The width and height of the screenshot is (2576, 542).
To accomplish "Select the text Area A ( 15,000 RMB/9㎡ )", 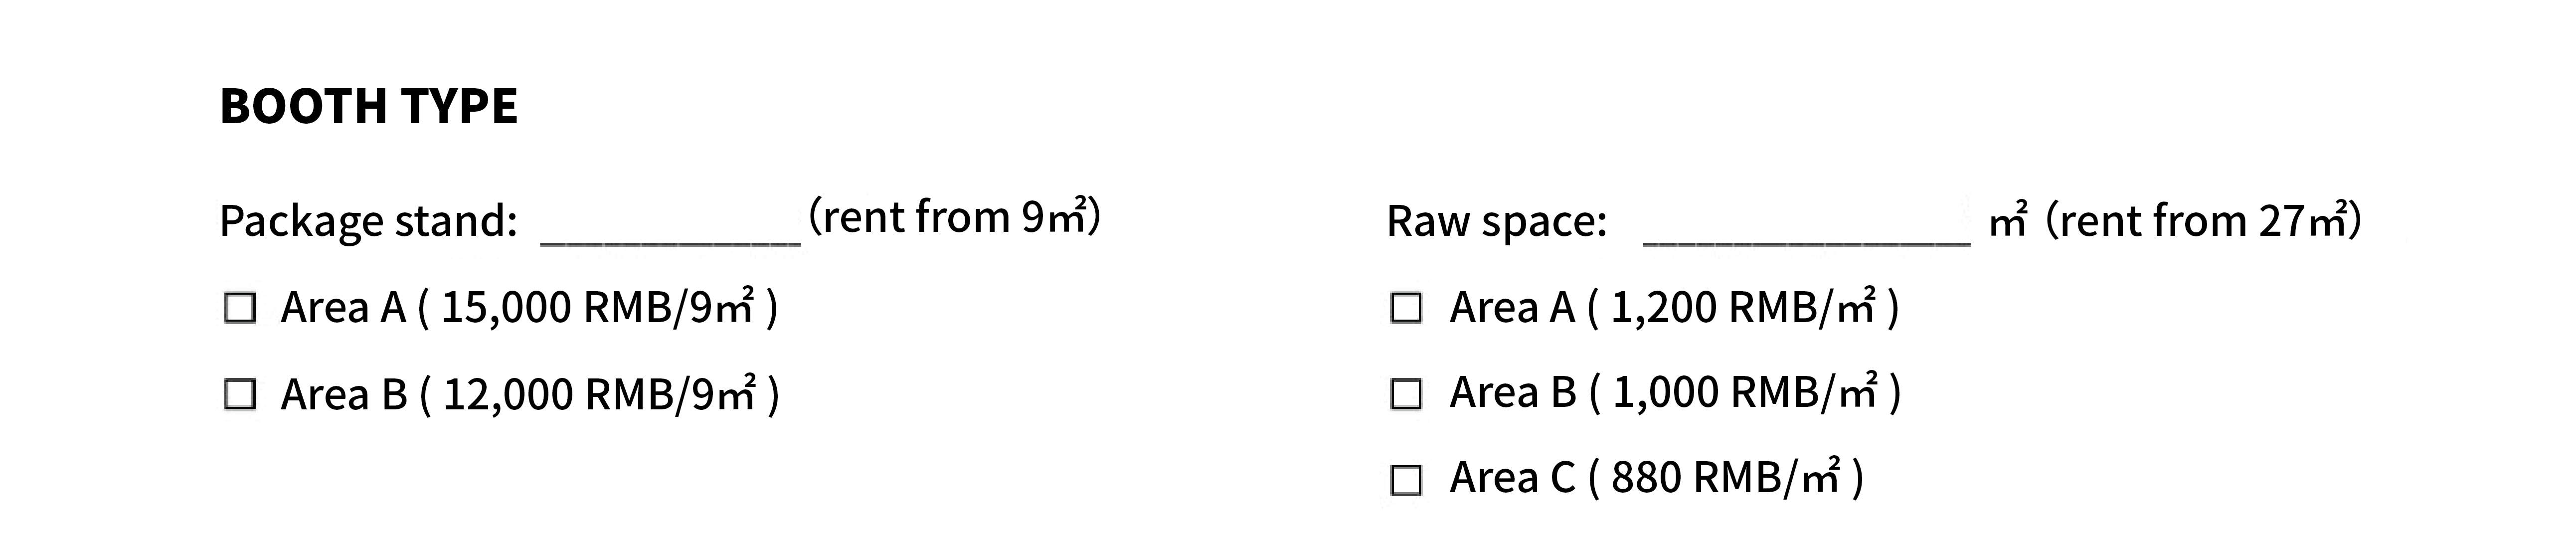I will point(529,307).
